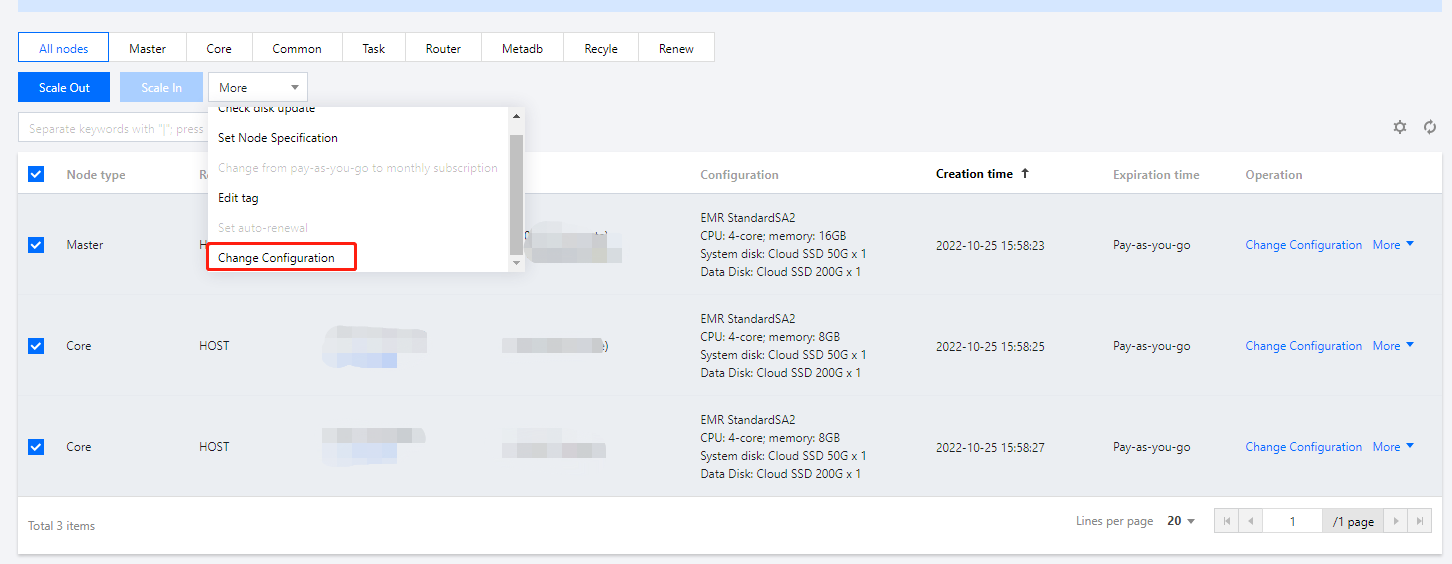Switch to the Core tab
This screenshot has height=564, width=1452.
pos(219,48)
